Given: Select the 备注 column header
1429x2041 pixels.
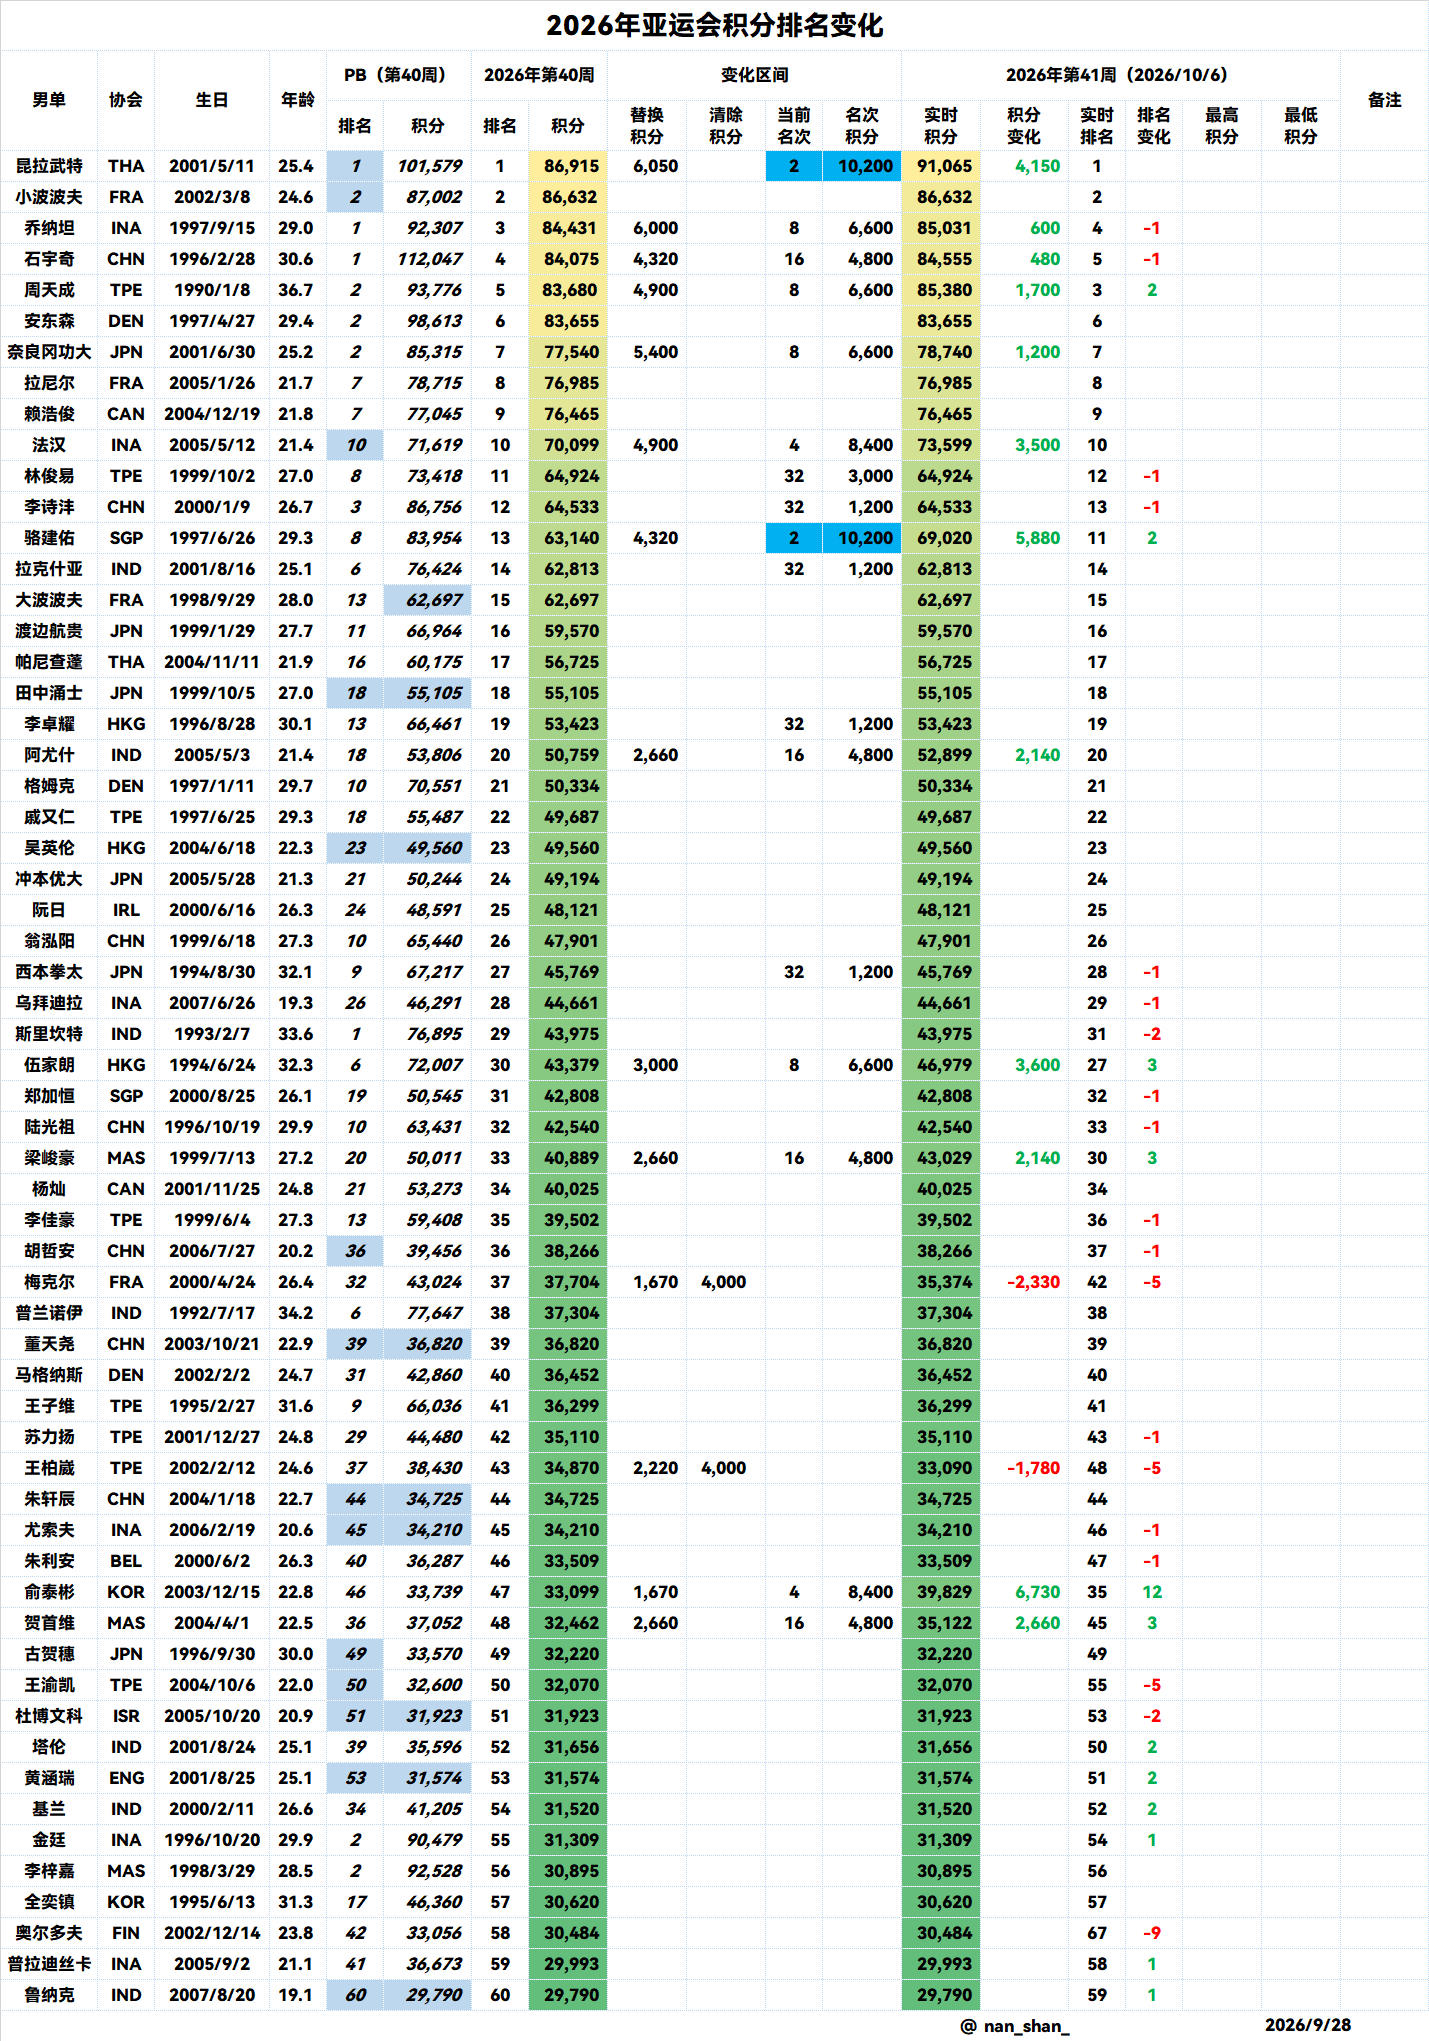Looking at the screenshot, I should (1384, 100).
